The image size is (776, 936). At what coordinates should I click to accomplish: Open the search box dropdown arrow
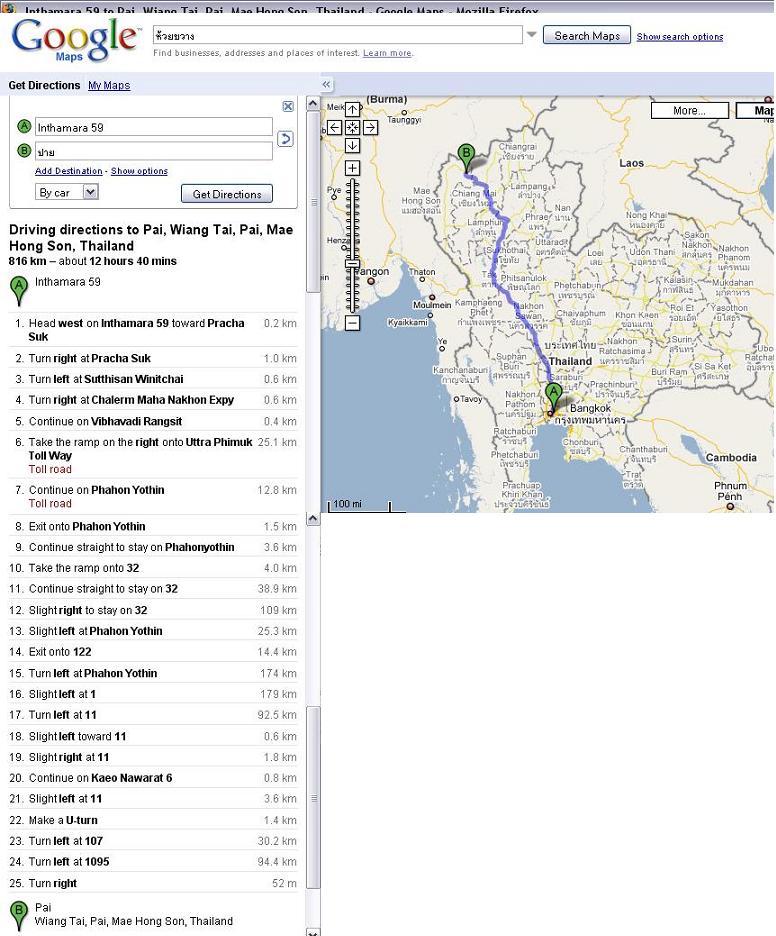coord(531,35)
